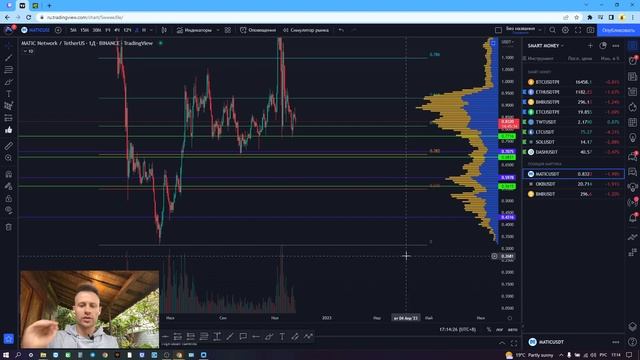Activate the zoom-in magnifier tool

click(x=9, y=158)
